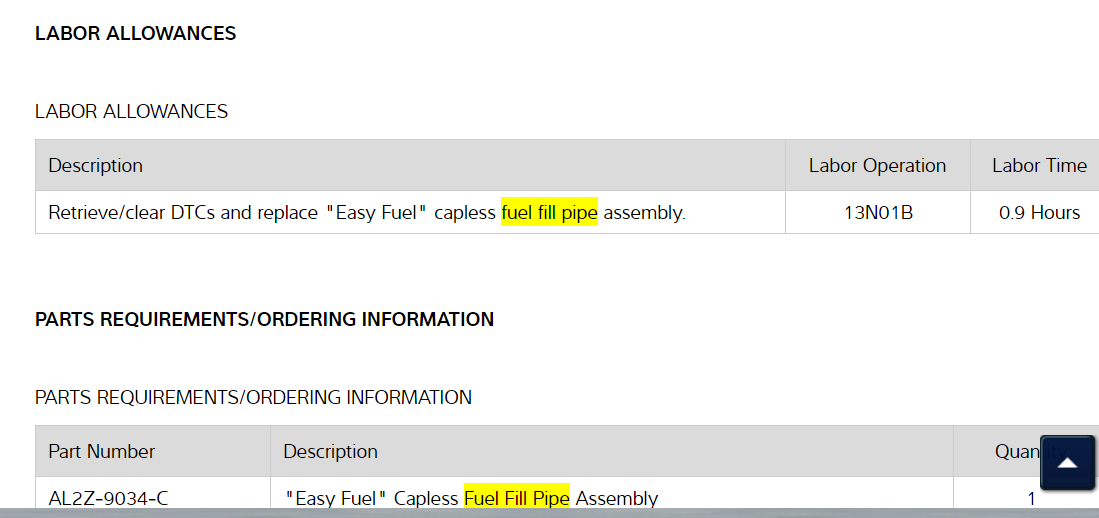Click highlighted 'Fuel Fill Pipe' in parts row

pyautogui.click(x=516, y=498)
